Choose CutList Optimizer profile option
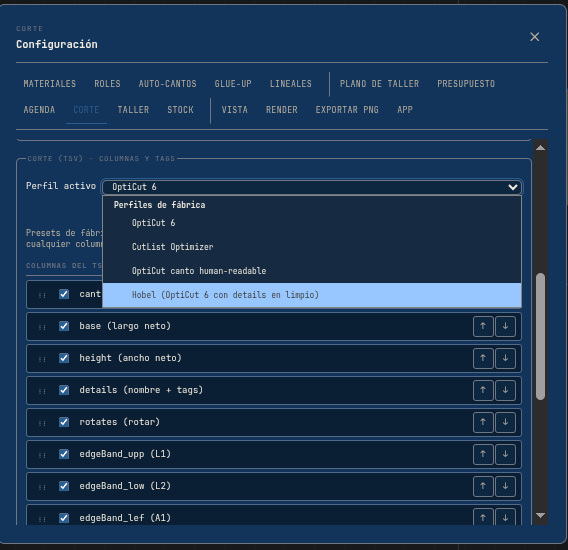The height and width of the screenshot is (550, 568). [x=312, y=247]
